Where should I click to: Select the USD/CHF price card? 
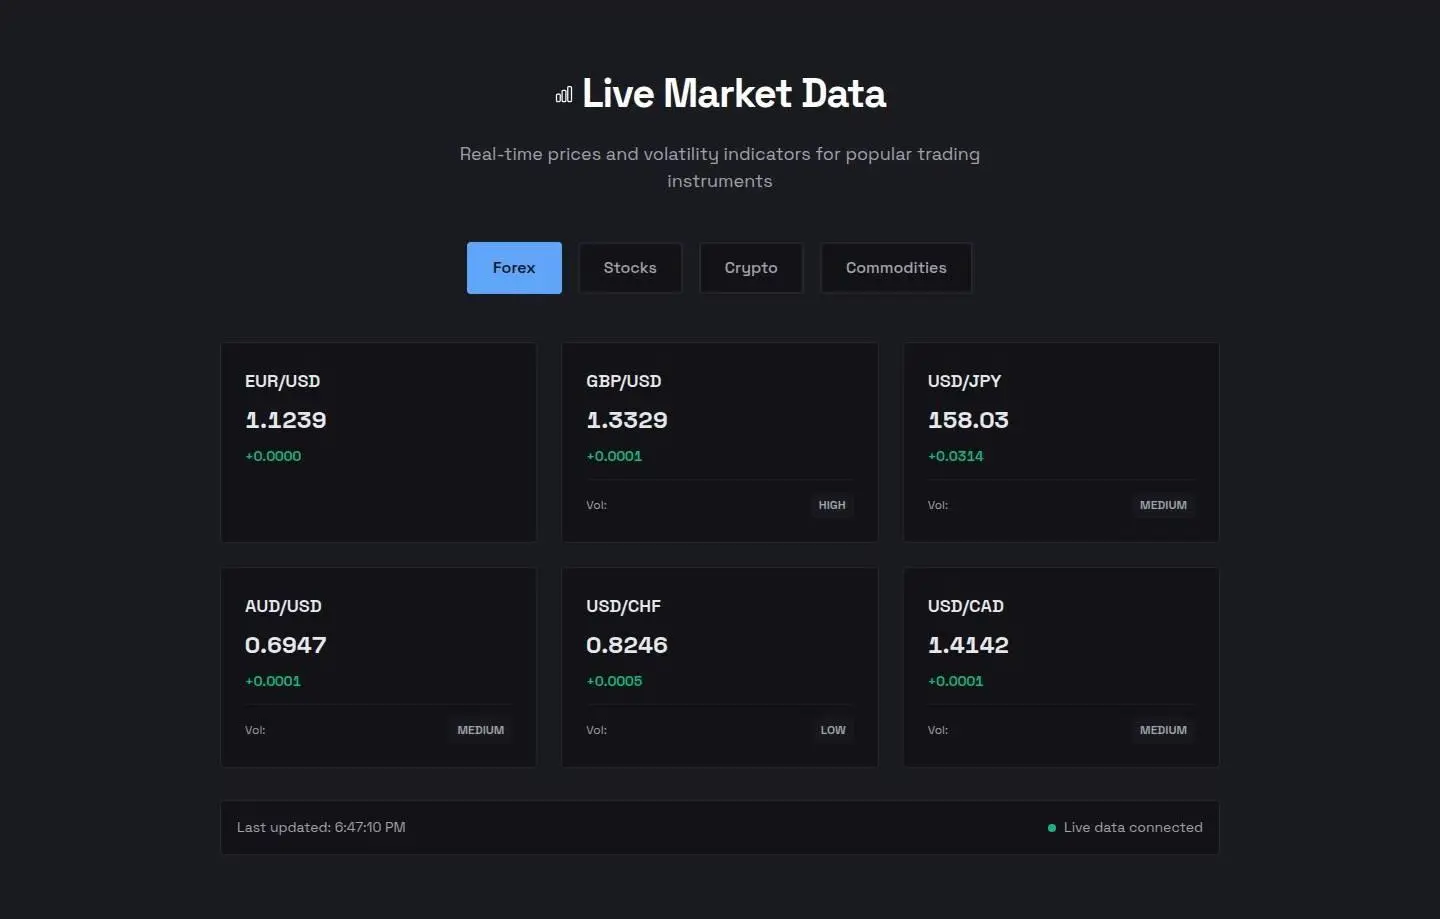click(x=720, y=668)
